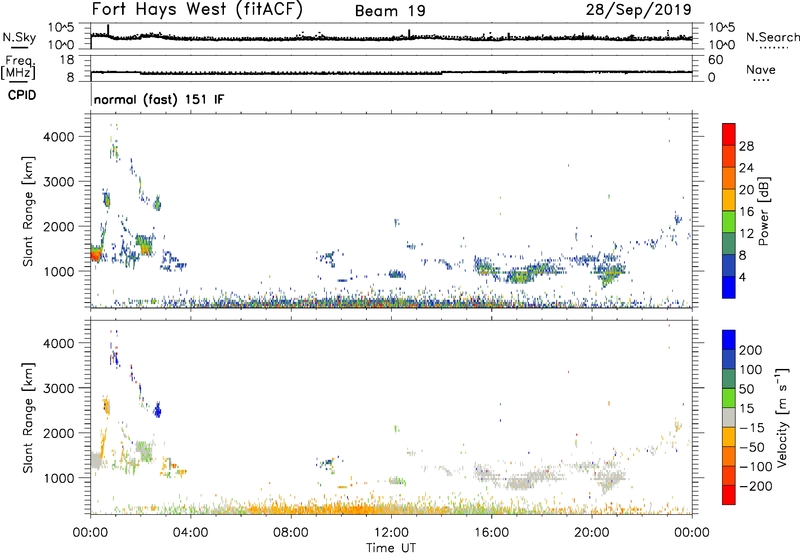The image size is (800, 554).
Task: Click the "60" tick on the Nave axis
Action: [x=715, y=60]
